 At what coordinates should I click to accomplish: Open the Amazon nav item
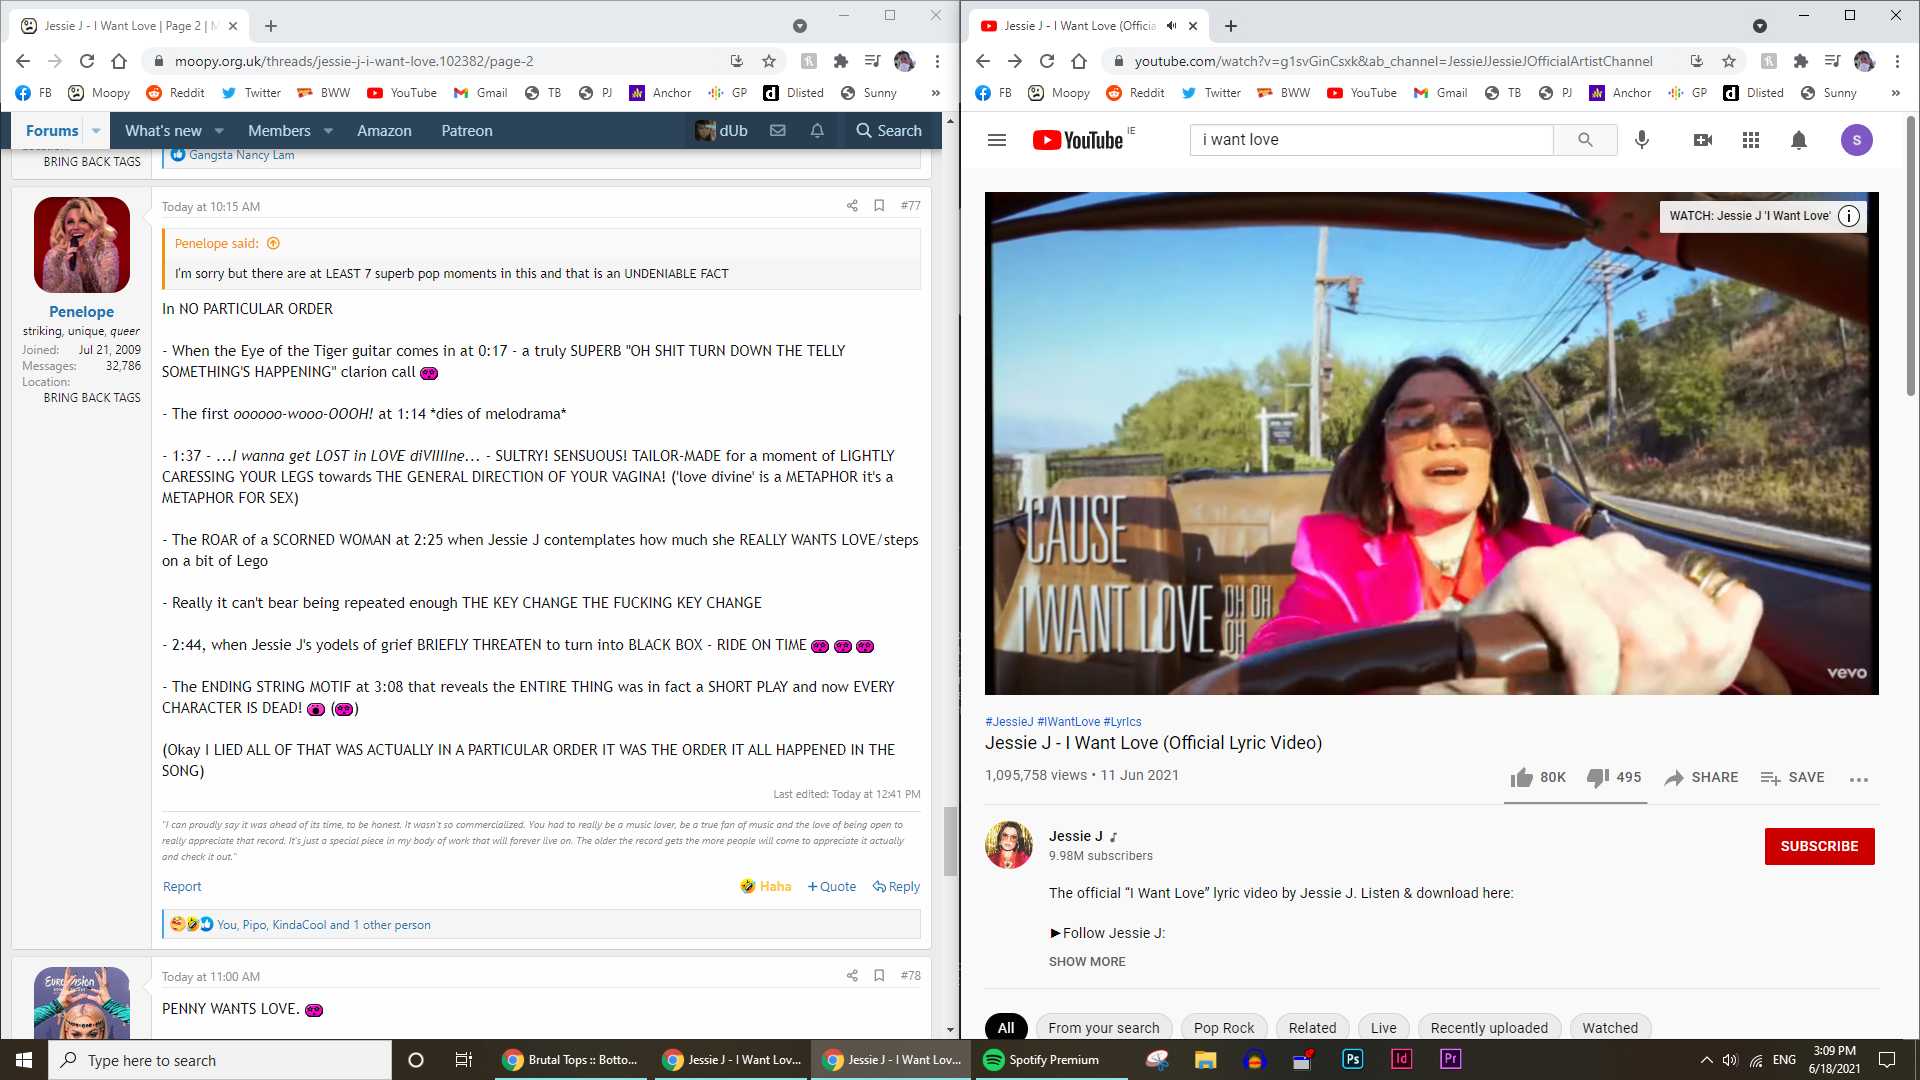pos(384,131)
